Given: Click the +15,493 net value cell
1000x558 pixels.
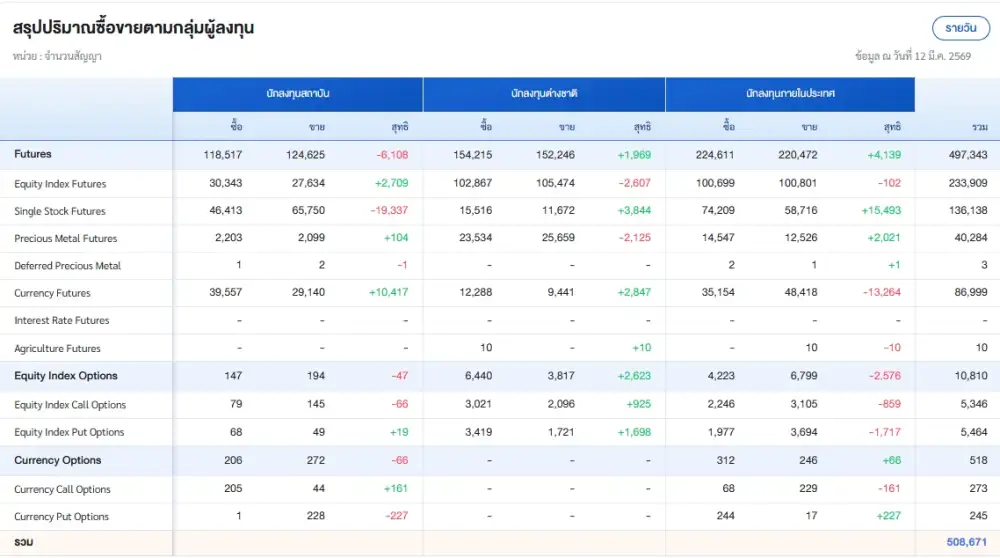Looking at the screenshot, I should point(880,211).
